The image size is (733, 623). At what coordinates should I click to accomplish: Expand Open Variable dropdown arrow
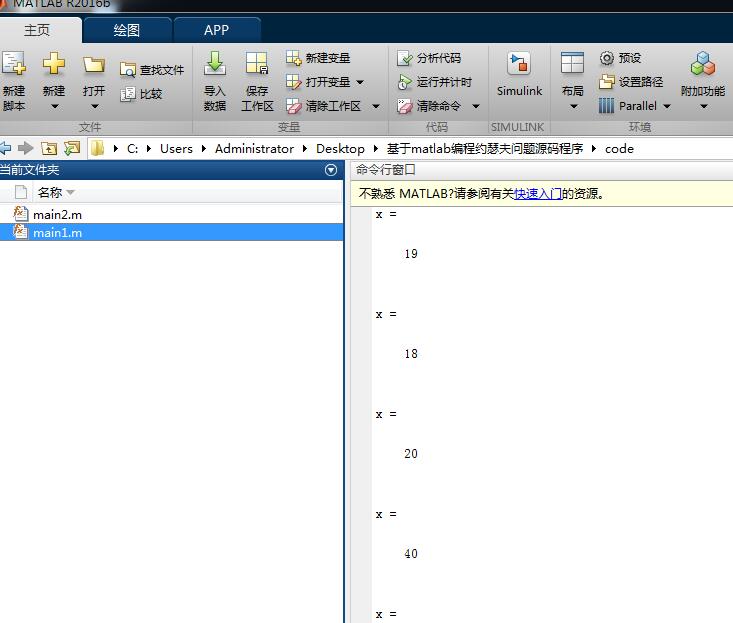pyautogui.click(x=360, y=82)
